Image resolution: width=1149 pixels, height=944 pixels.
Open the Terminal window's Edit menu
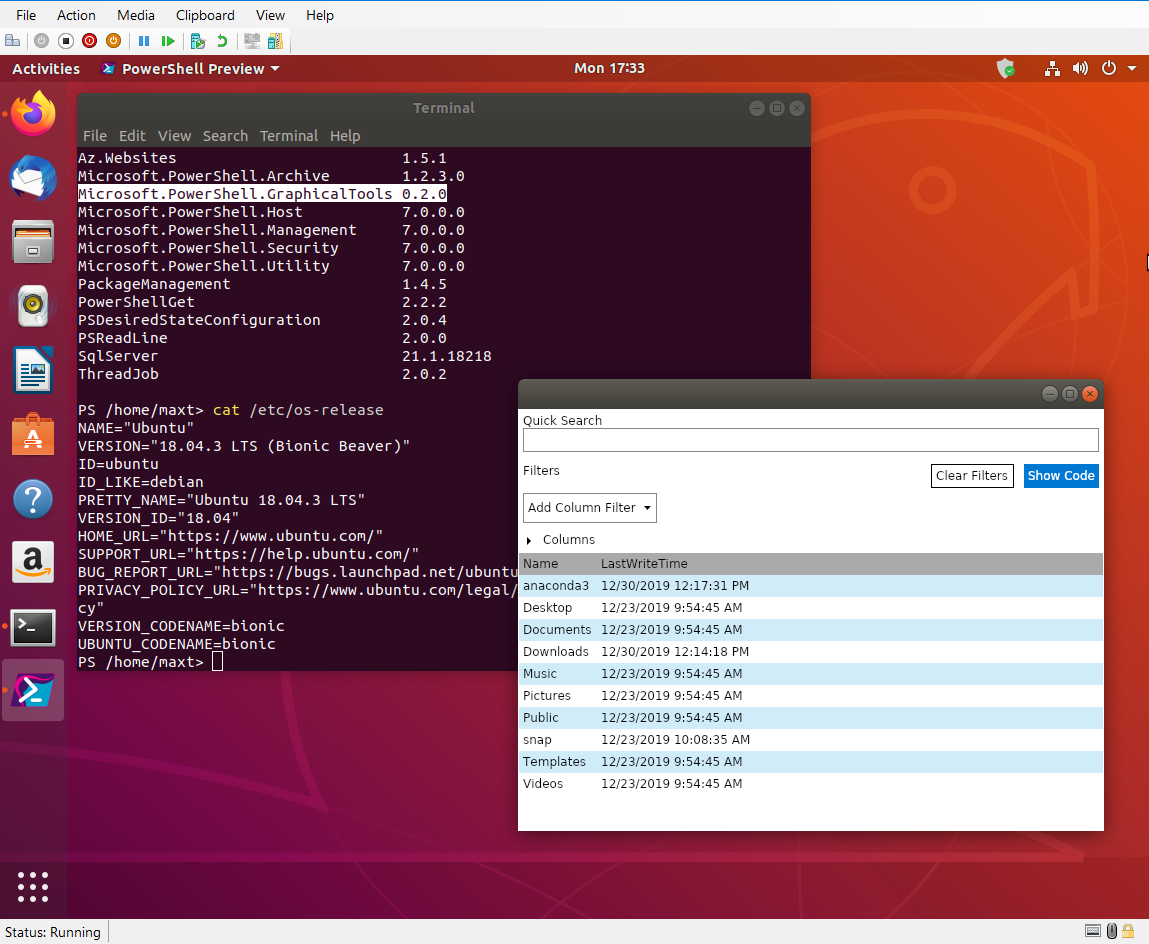coord(132,136)
